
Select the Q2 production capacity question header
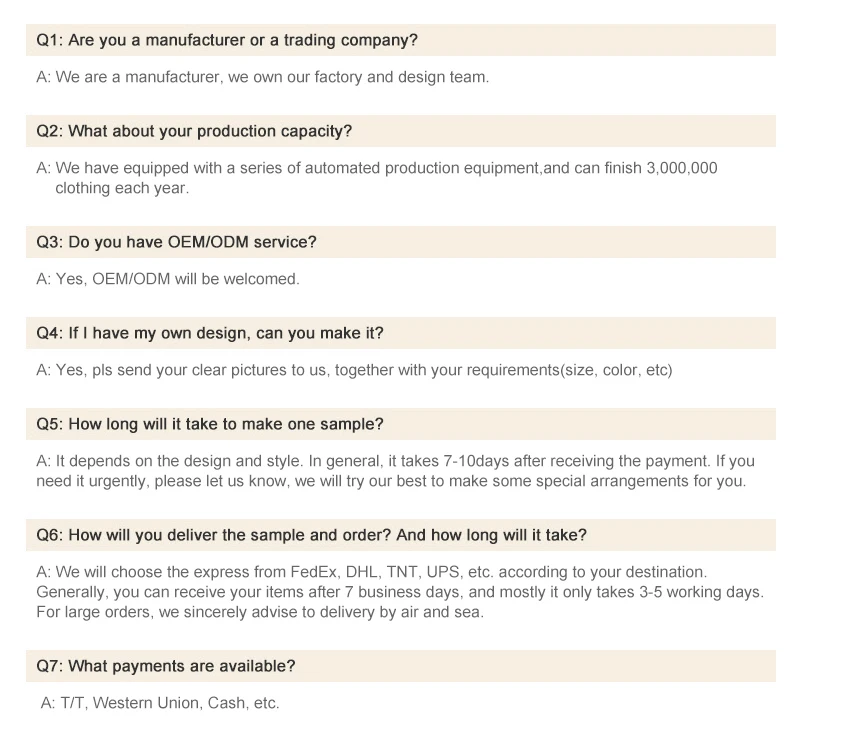[x=194, y=132]
